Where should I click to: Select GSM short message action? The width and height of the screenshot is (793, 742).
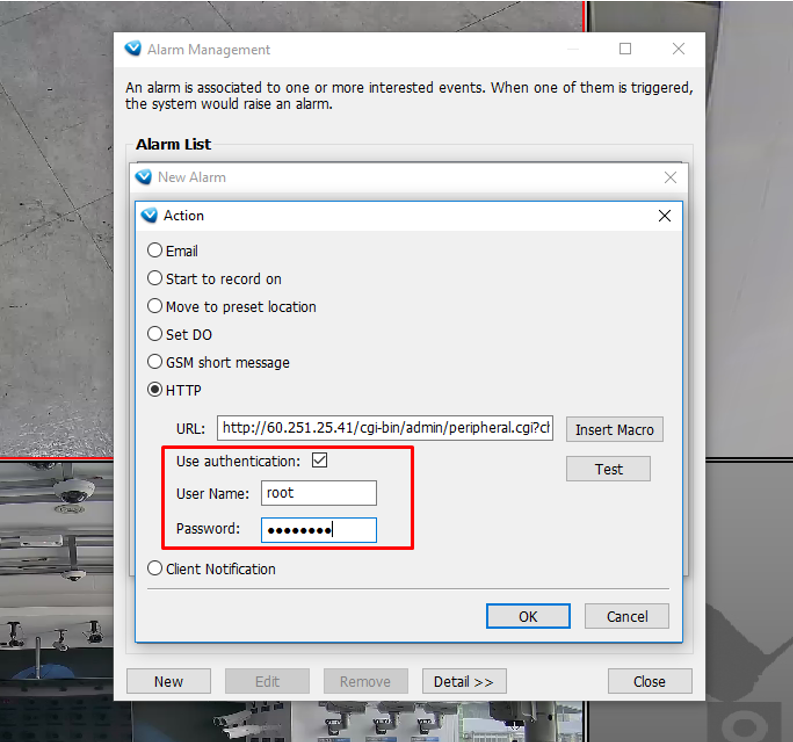click(155, 362)
